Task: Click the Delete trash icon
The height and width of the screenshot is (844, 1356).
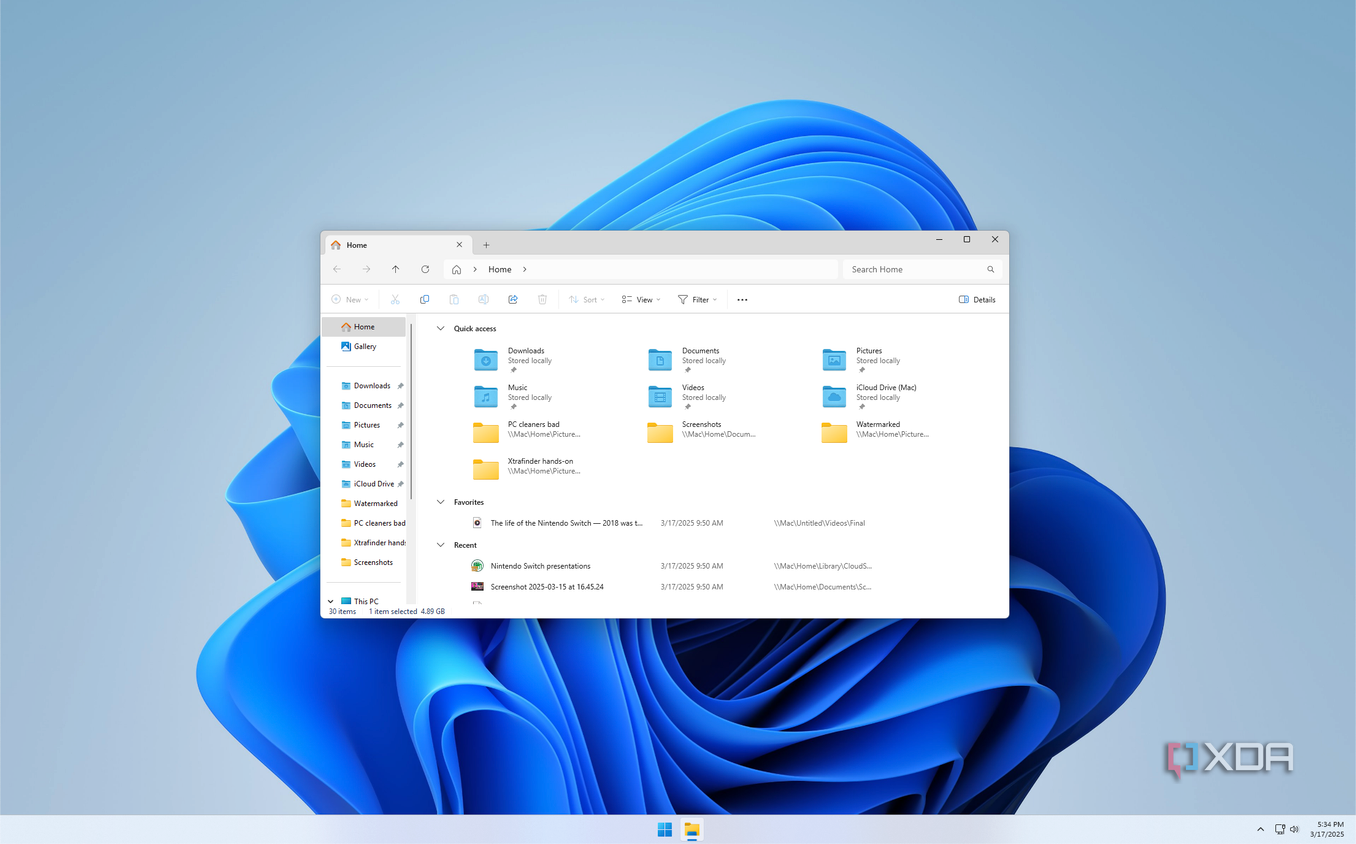Action: [542, 299]
